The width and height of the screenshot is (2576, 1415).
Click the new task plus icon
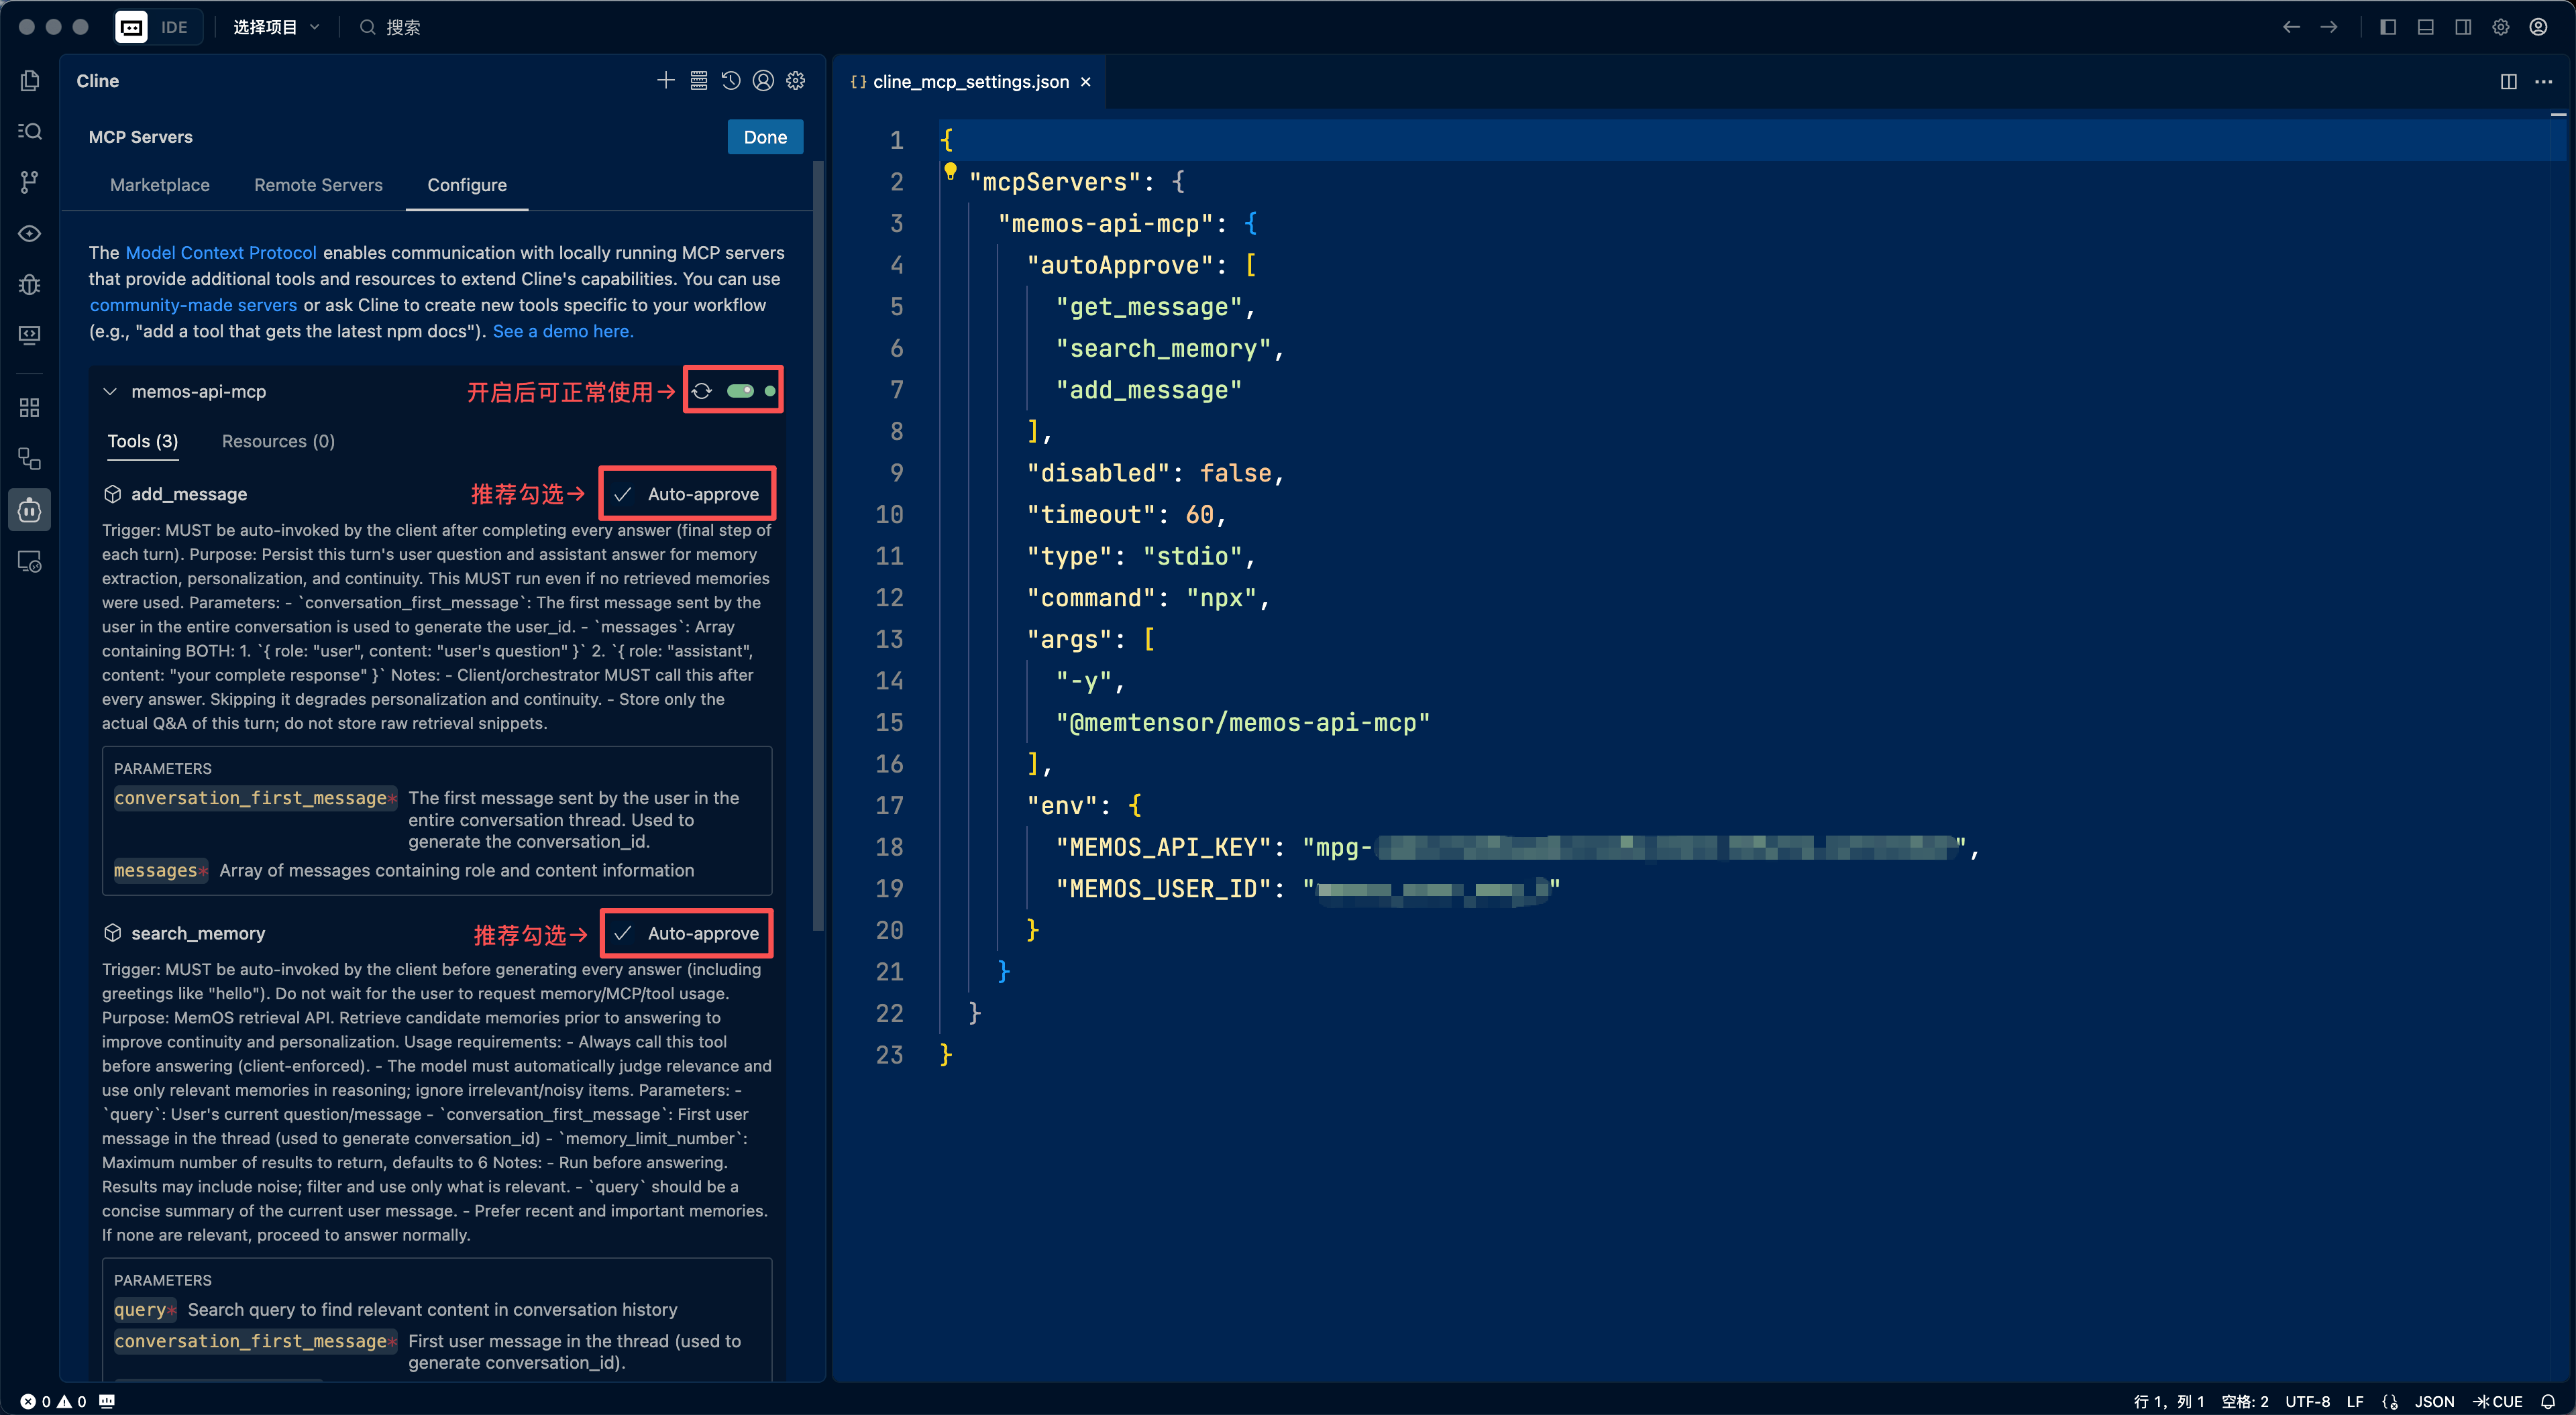coord(665,81)
